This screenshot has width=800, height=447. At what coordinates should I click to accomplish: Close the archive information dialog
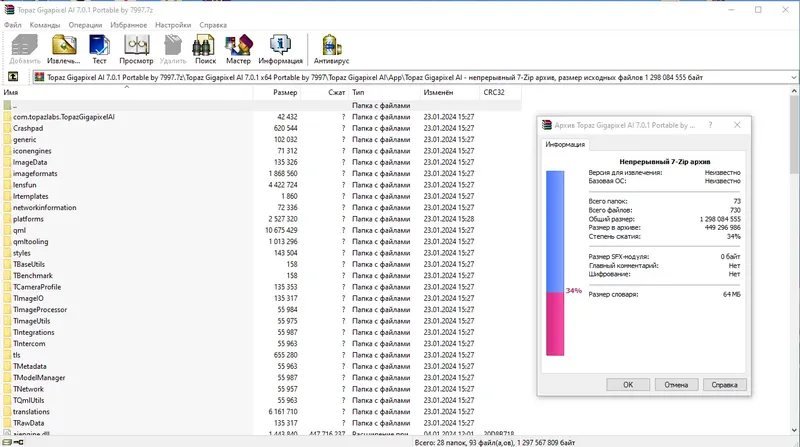(x=737, y=125)
